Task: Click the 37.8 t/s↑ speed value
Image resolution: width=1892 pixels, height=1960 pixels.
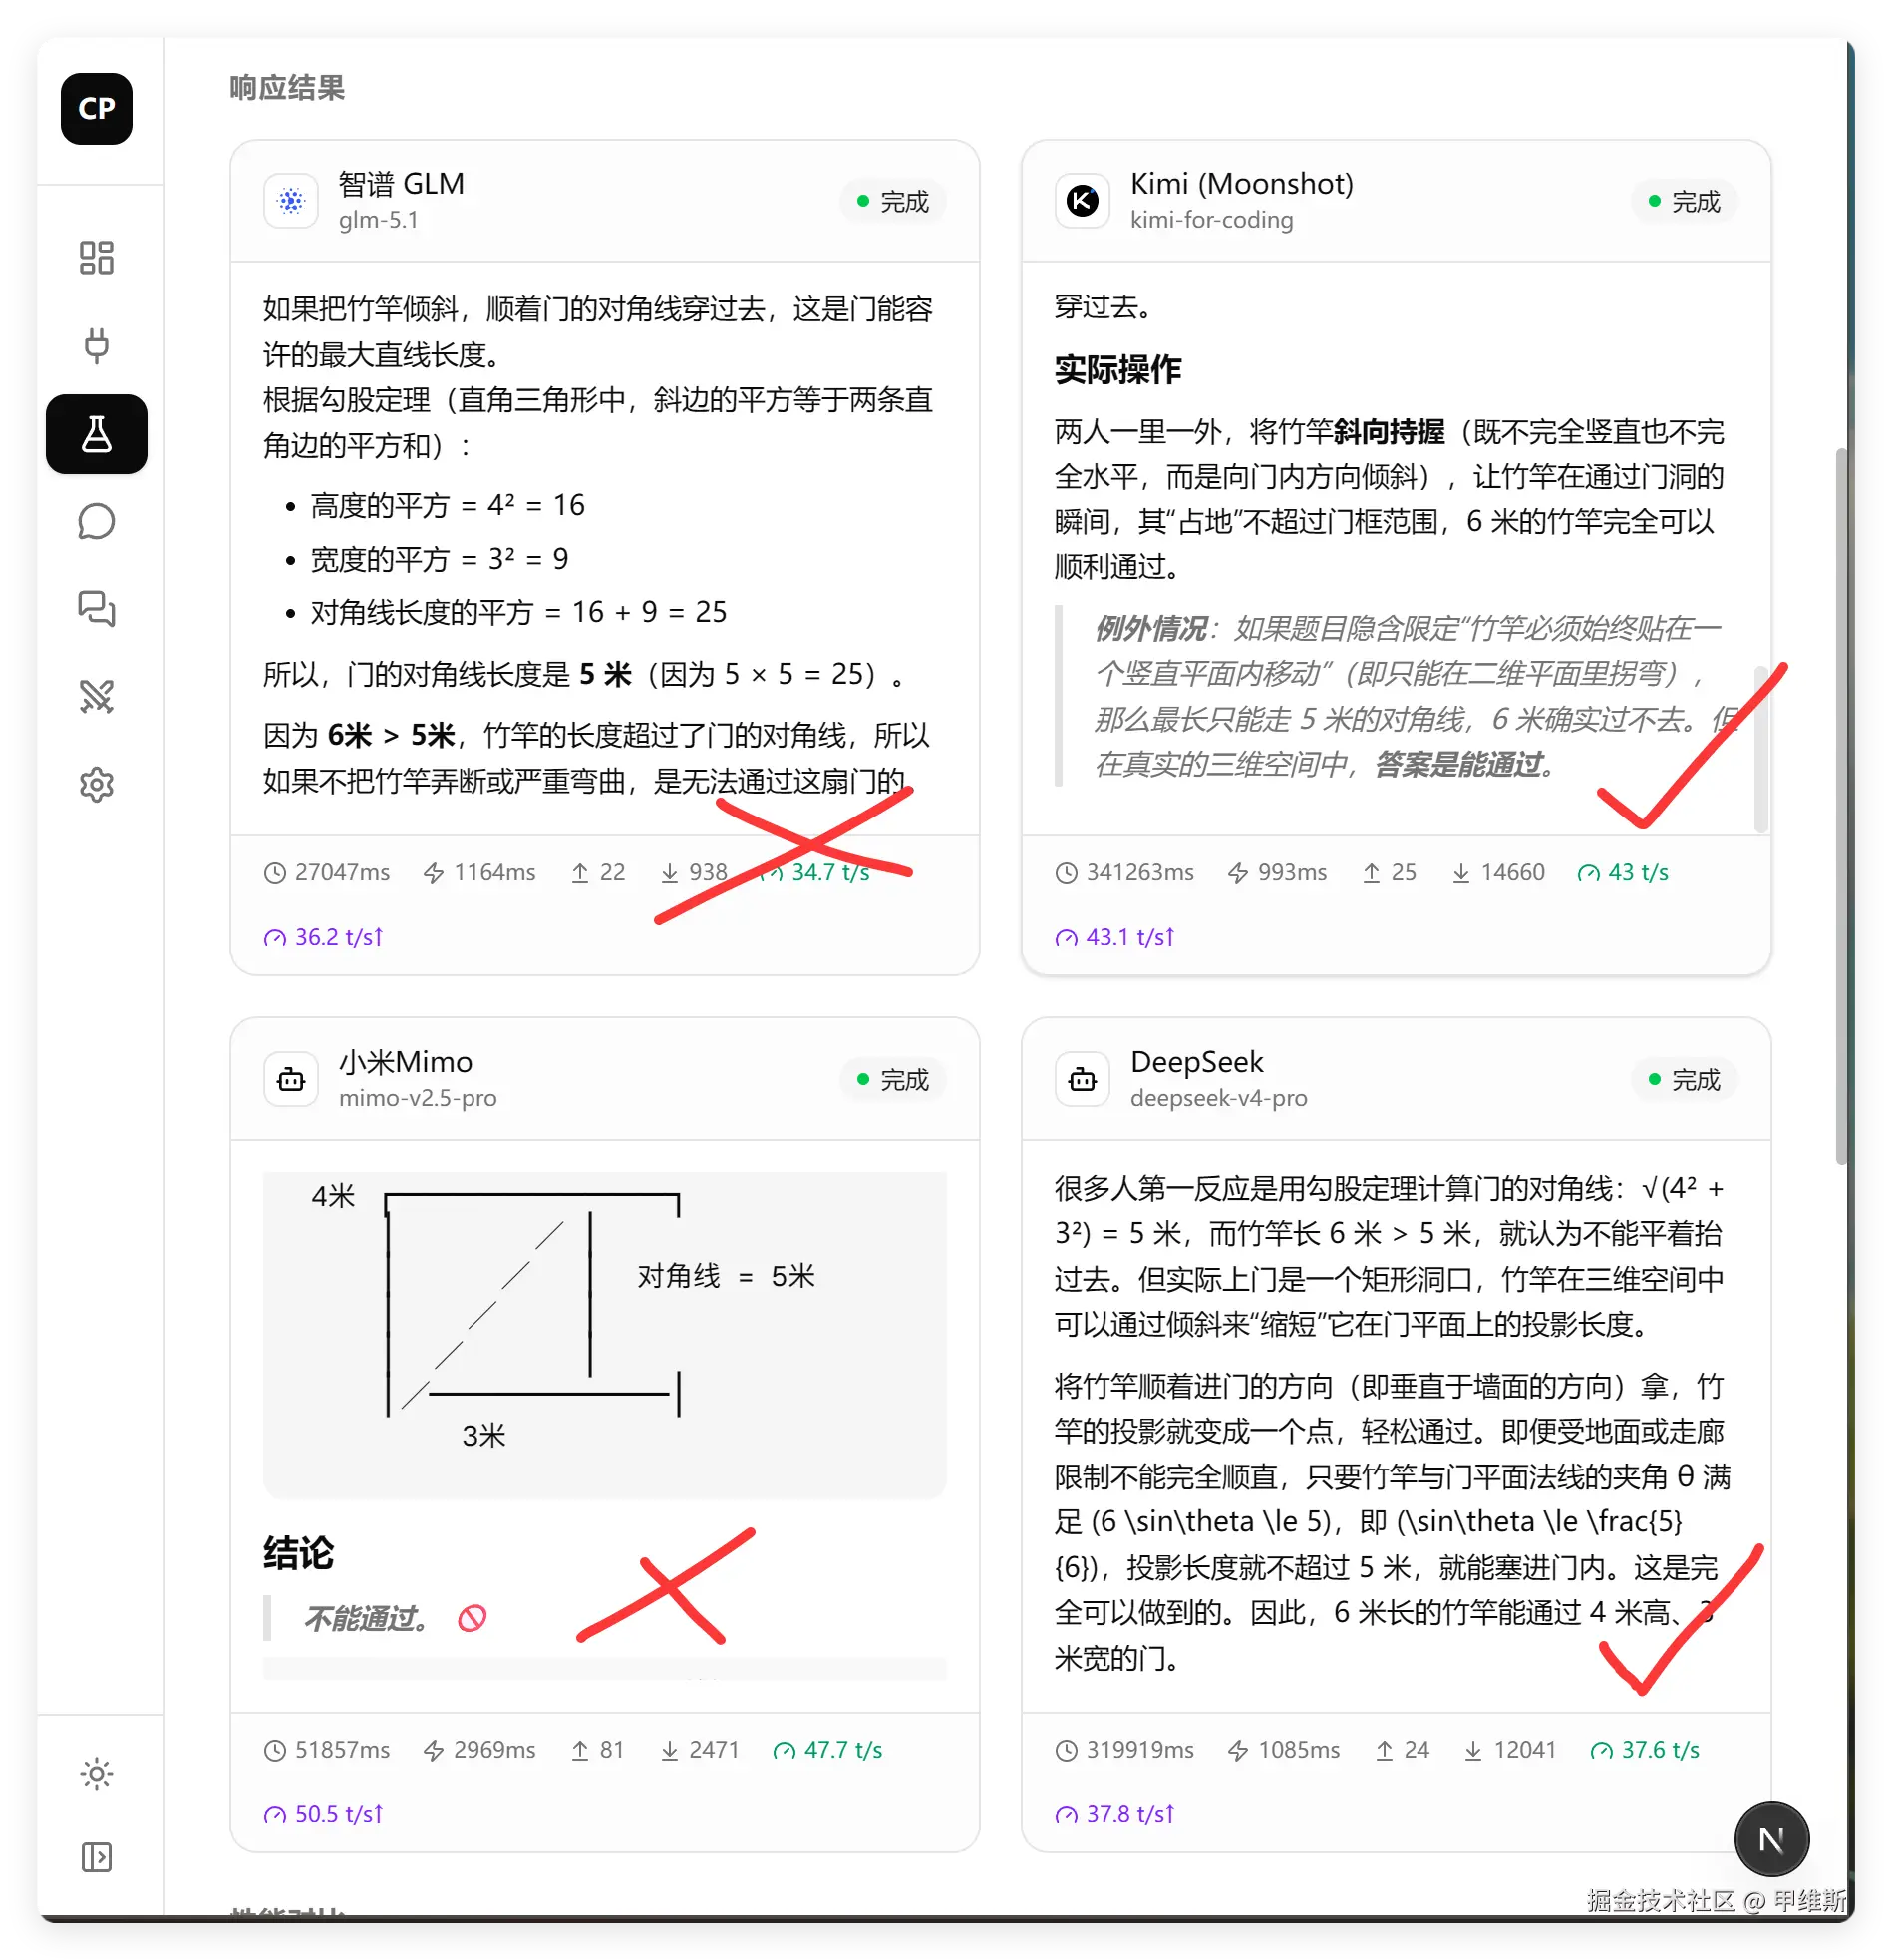Action: [x=1130, y=1815]
